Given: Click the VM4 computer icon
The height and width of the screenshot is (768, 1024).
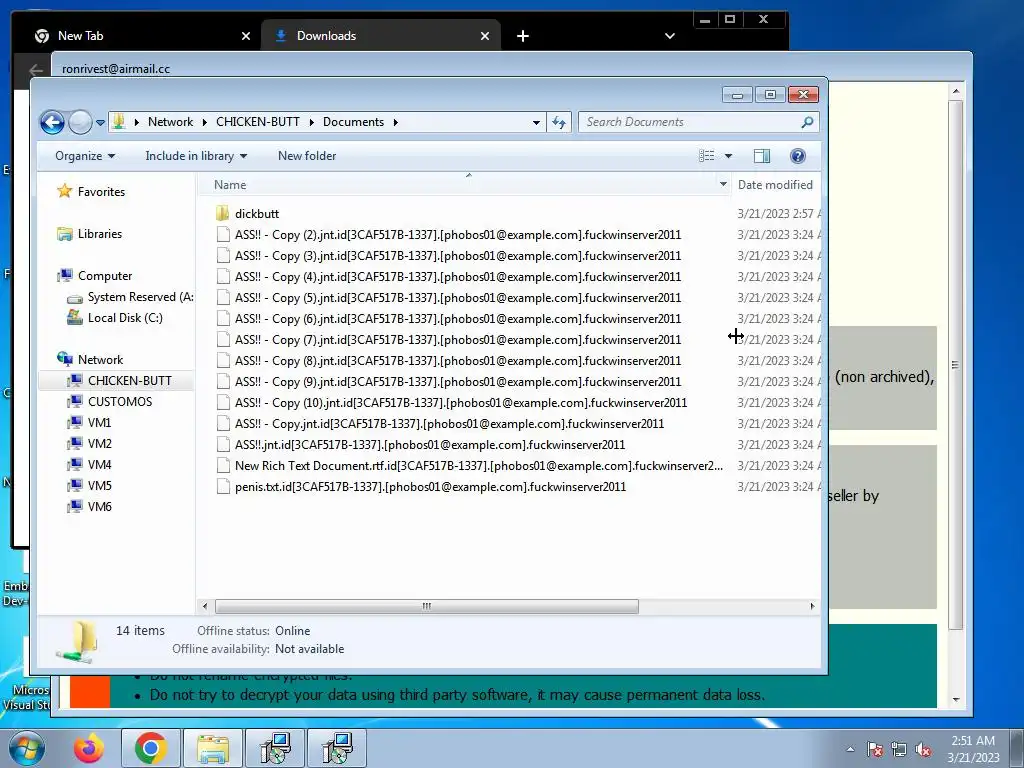Looking at the screenshot, I should (74, 464).
